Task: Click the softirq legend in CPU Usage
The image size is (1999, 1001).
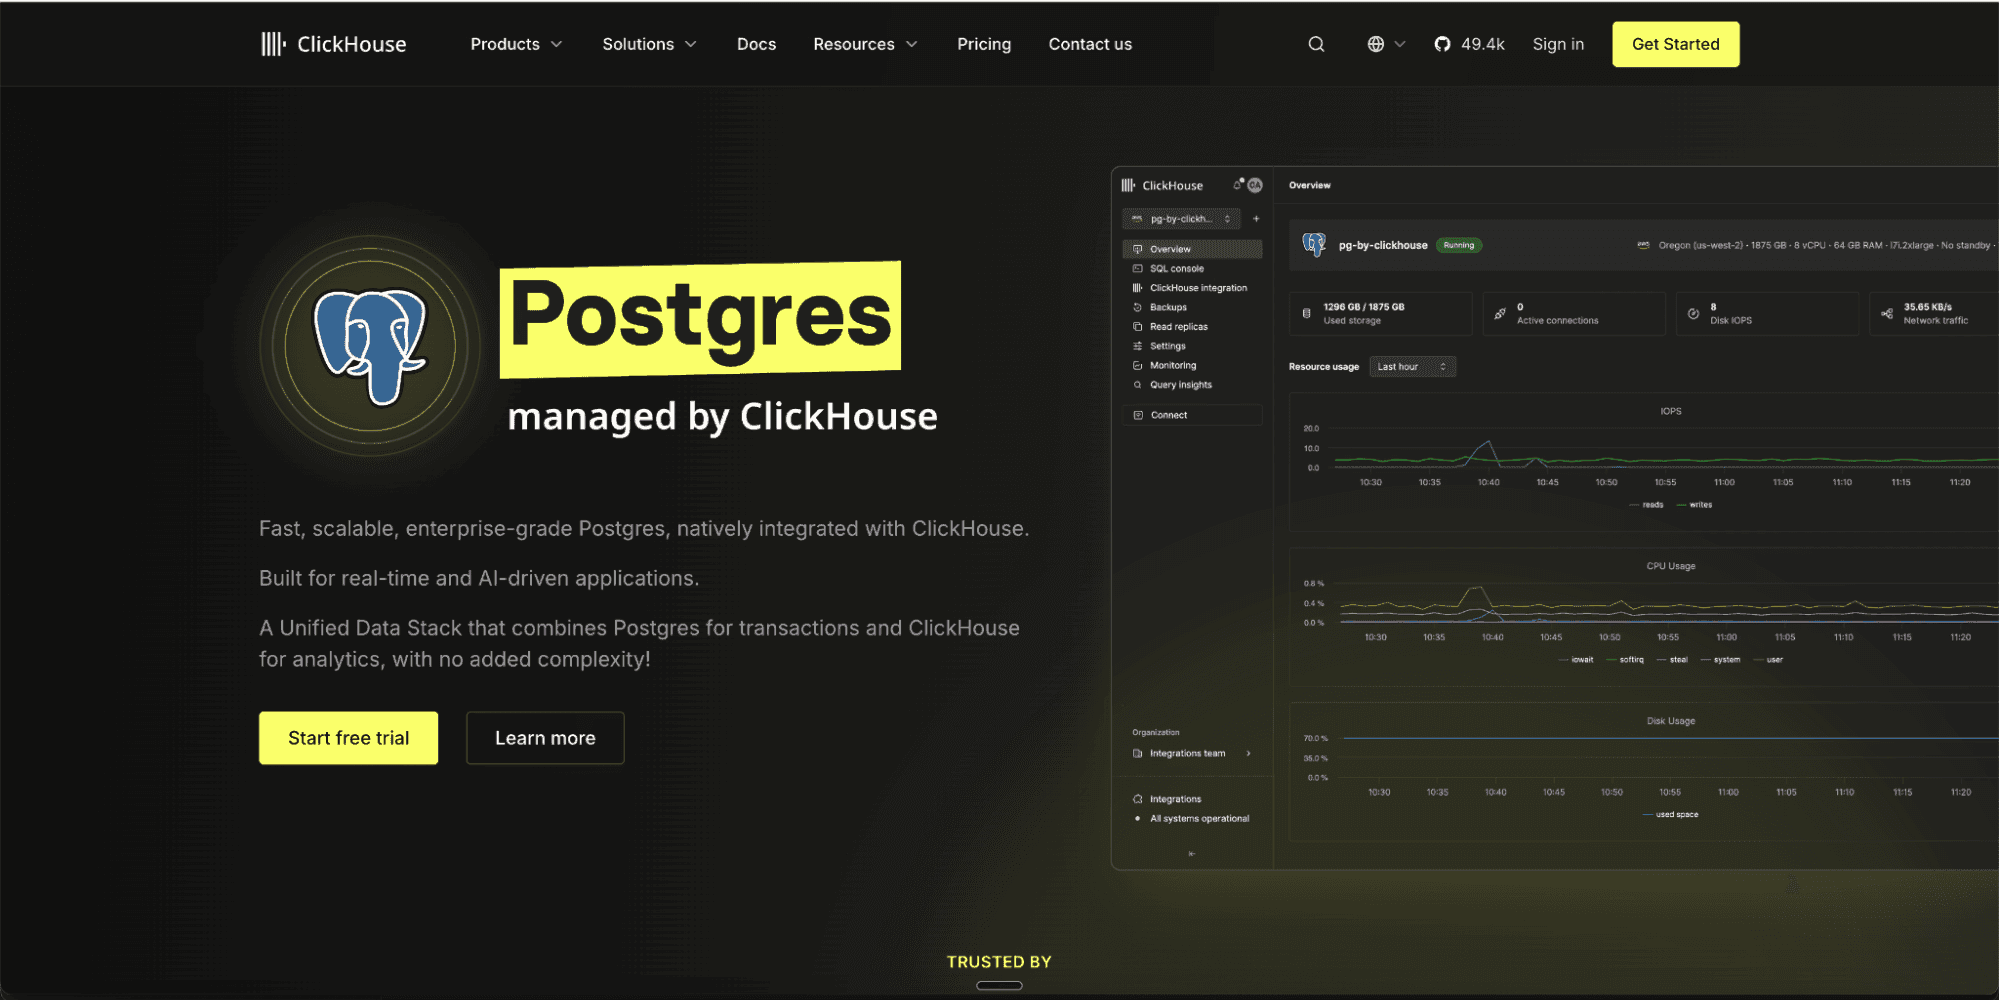Action: click(x=1625, y=660)
